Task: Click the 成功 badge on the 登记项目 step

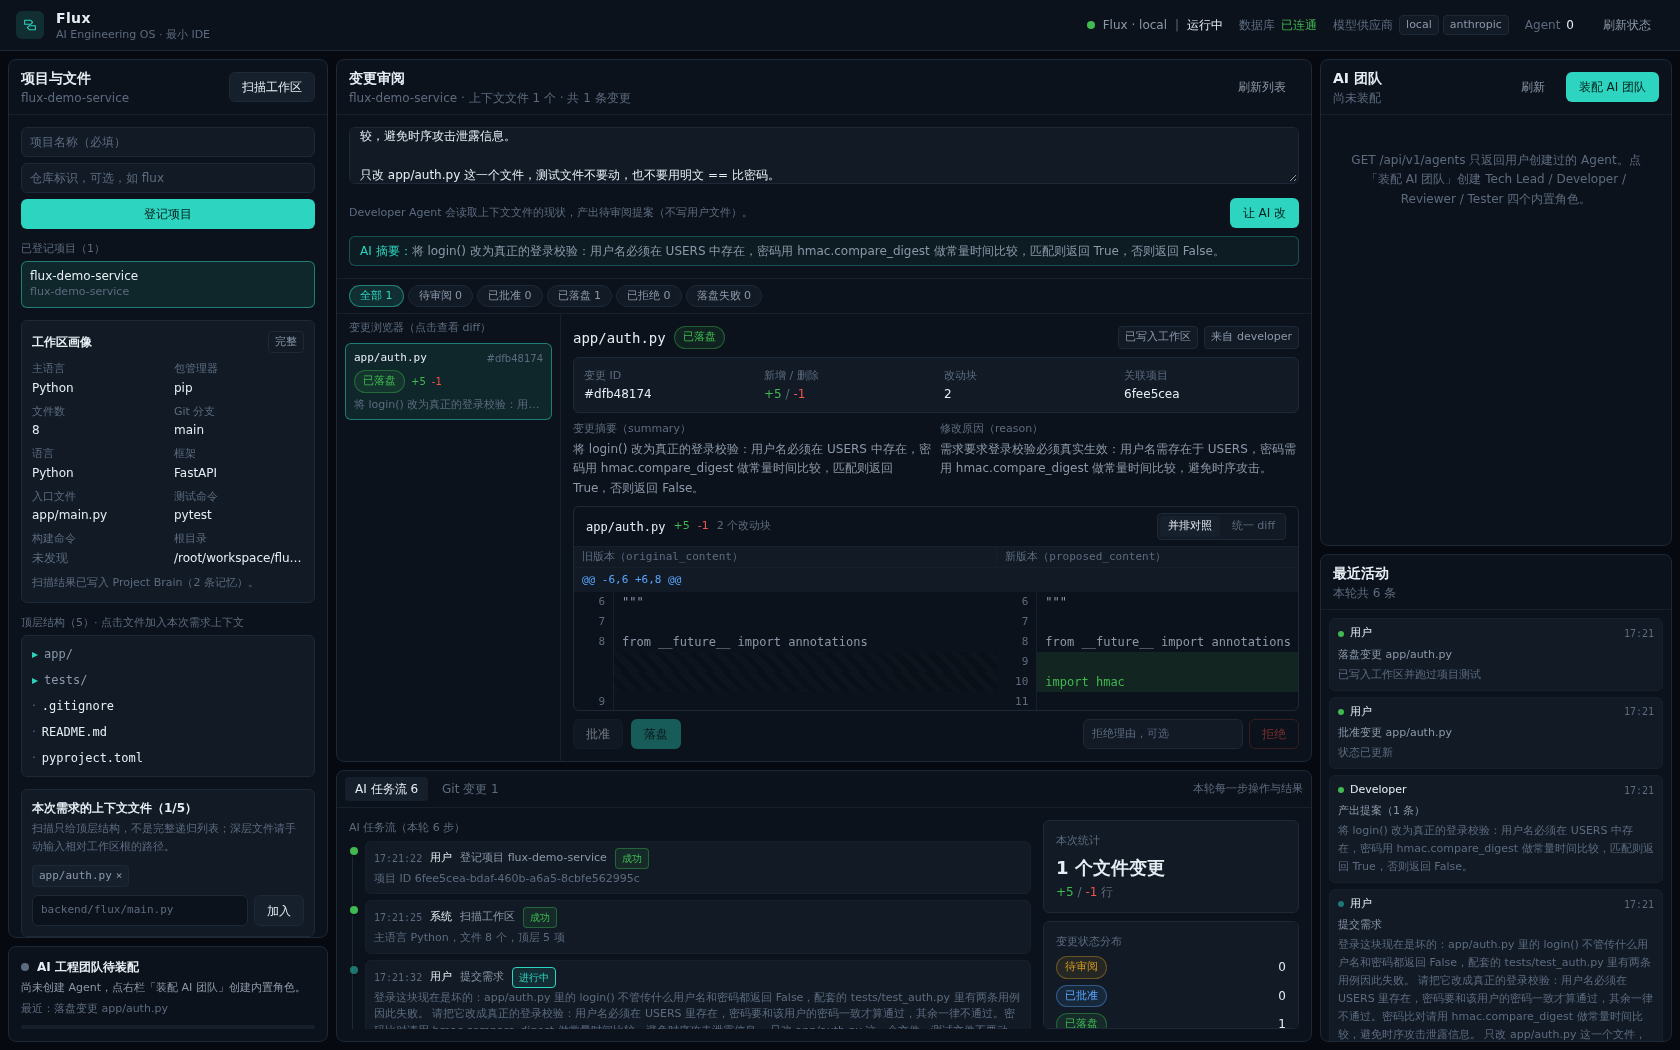Action: tap(632, 858)
